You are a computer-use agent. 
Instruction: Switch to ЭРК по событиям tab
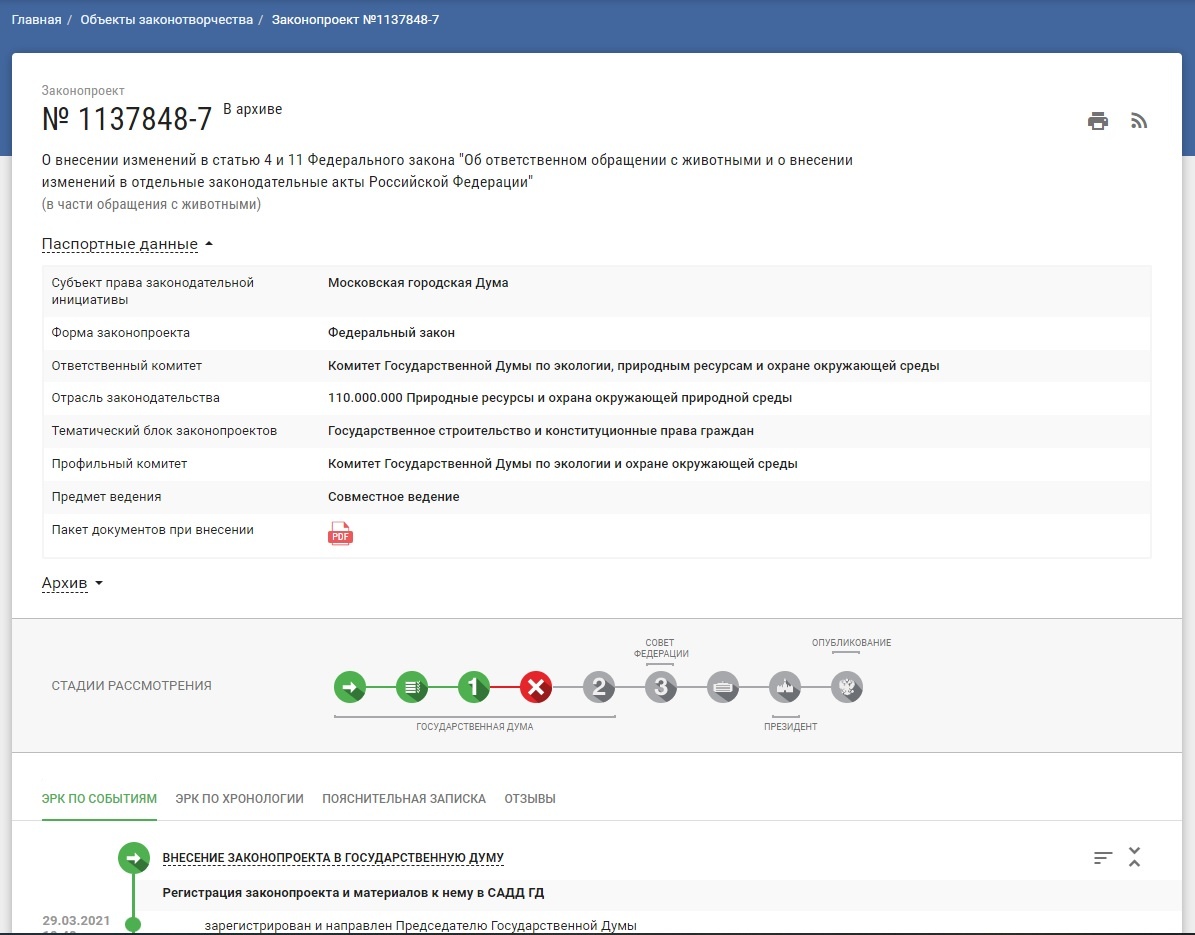[x=99, y=799]
